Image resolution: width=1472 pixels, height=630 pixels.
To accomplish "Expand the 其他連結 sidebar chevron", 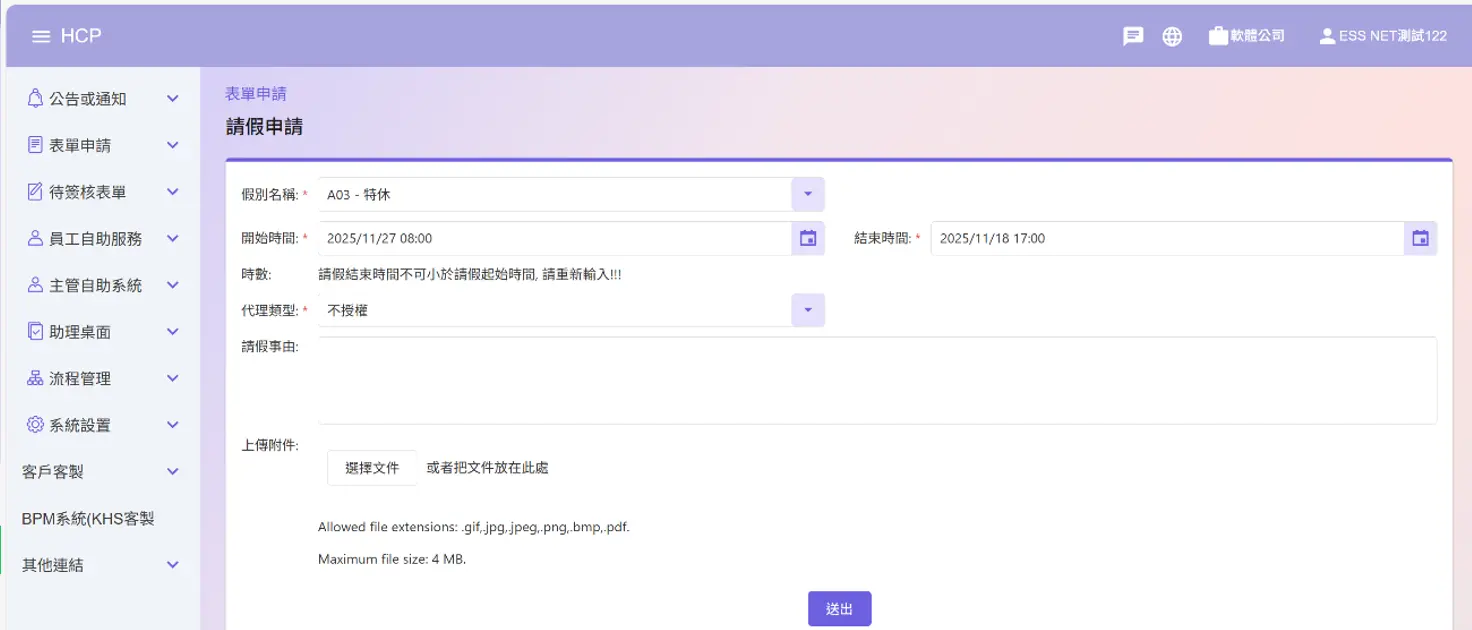I will (172, 565).
